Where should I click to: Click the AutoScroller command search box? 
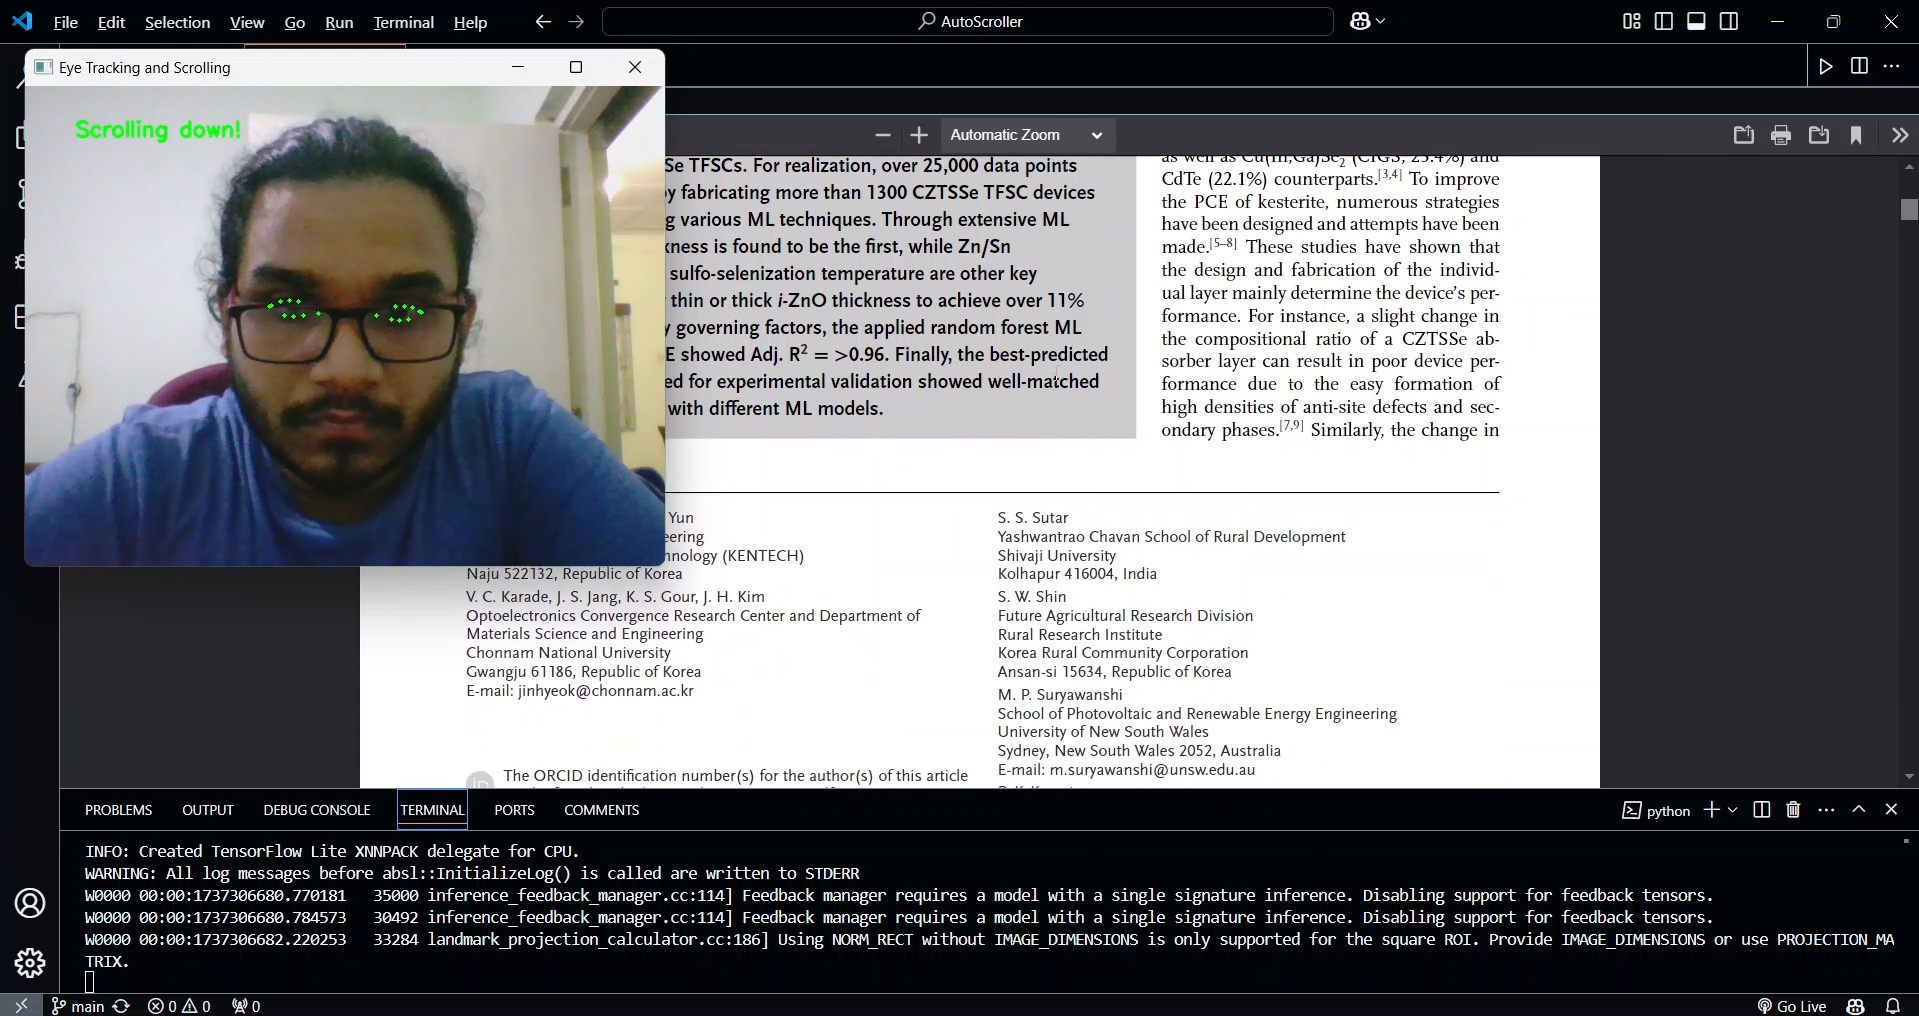click(968, 21)
